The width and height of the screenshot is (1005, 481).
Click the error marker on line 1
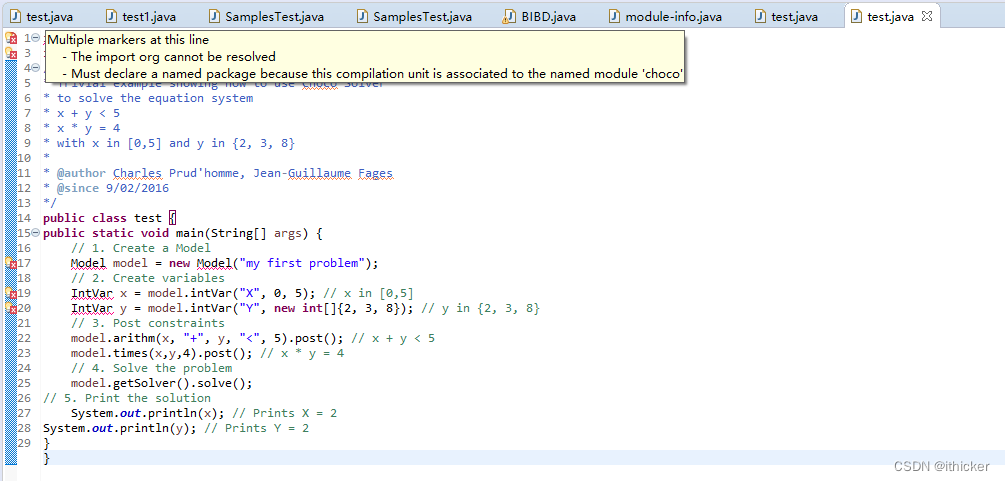pos(11,38)
